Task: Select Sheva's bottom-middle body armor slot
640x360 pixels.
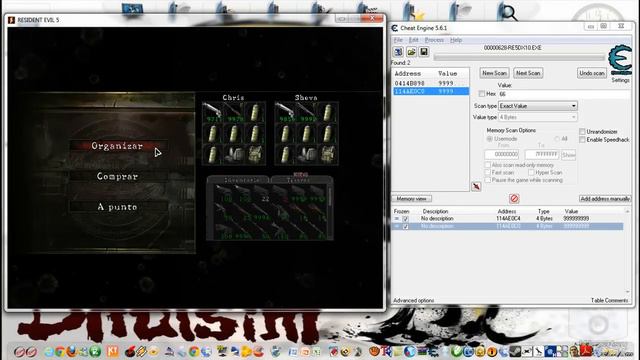Action: (x=306, y=155)
